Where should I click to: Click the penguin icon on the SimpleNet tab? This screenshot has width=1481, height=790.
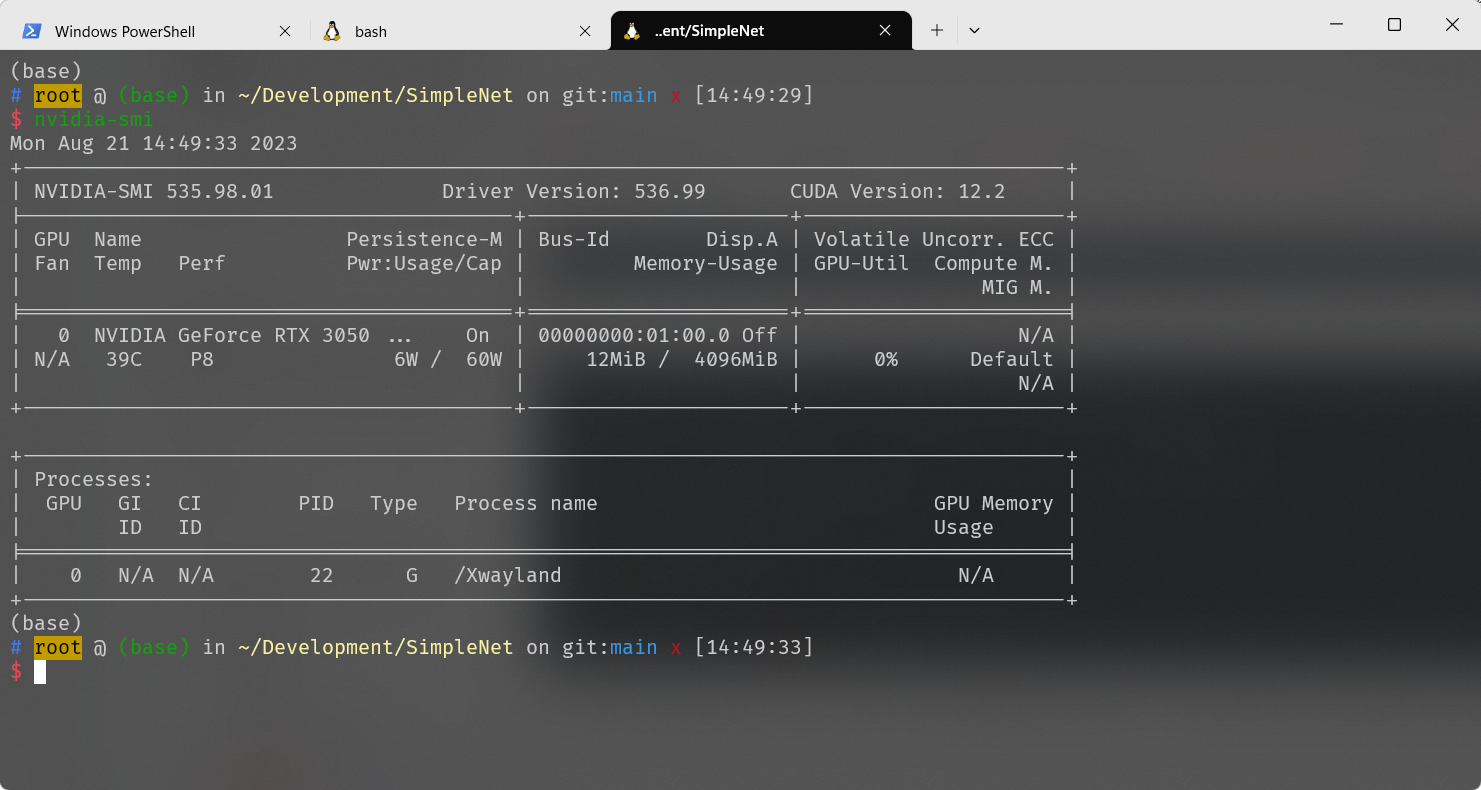(631, 30)
